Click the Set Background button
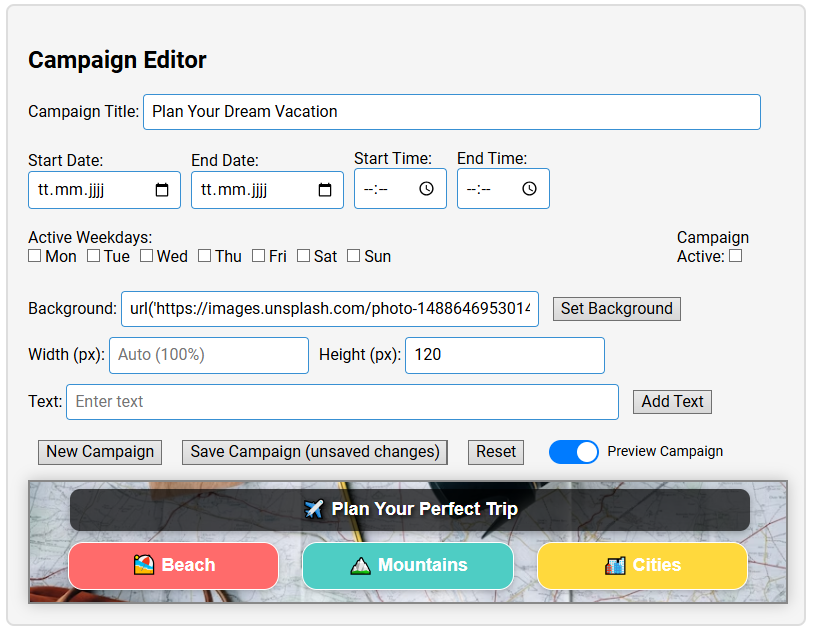 pos(616,309)
